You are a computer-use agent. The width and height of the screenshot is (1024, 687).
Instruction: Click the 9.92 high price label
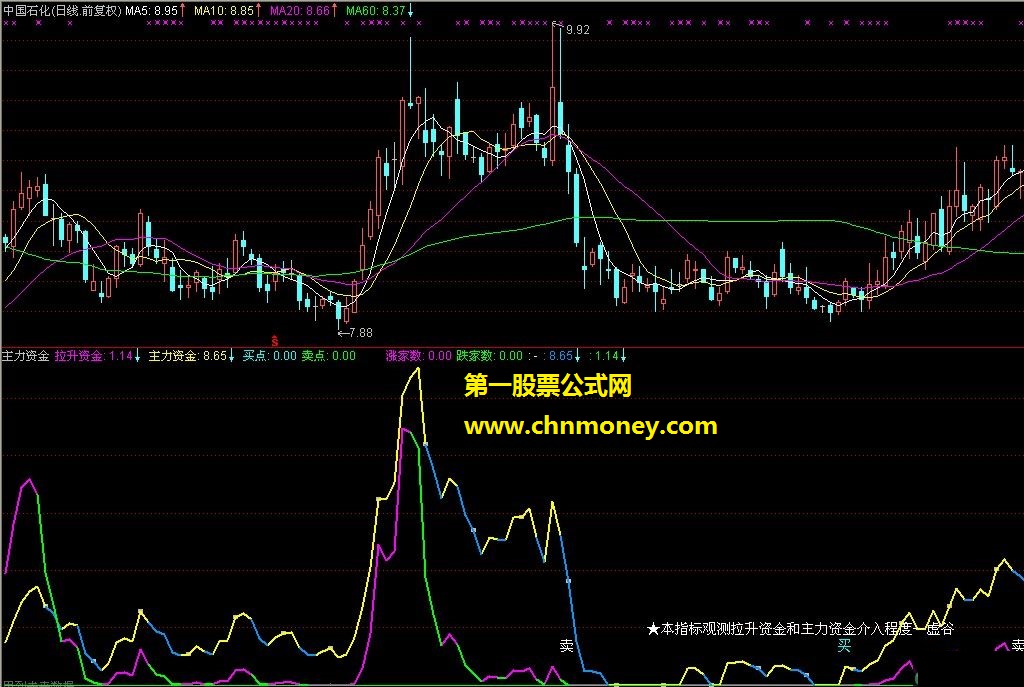577,29
